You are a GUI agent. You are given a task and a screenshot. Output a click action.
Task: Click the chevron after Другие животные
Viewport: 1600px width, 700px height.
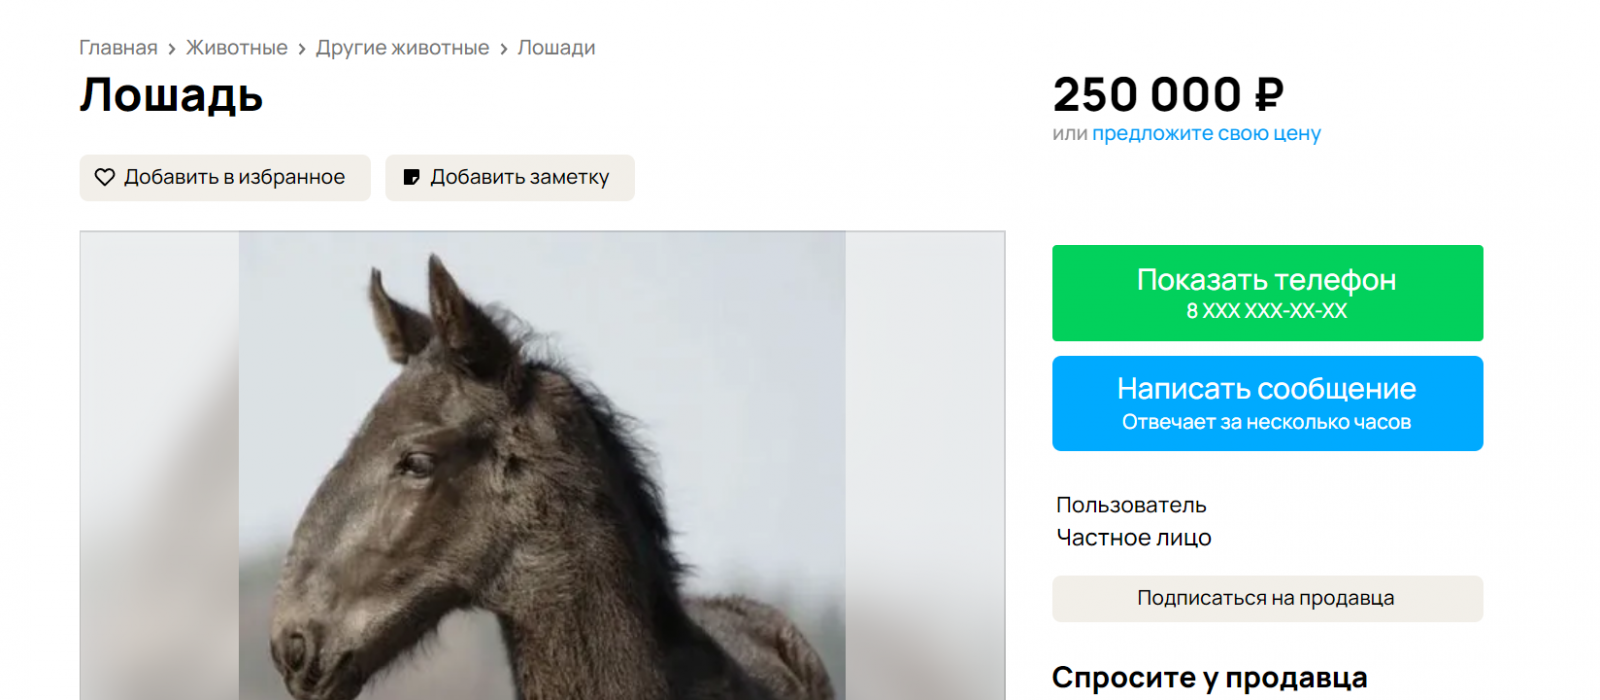pos(504,49)
